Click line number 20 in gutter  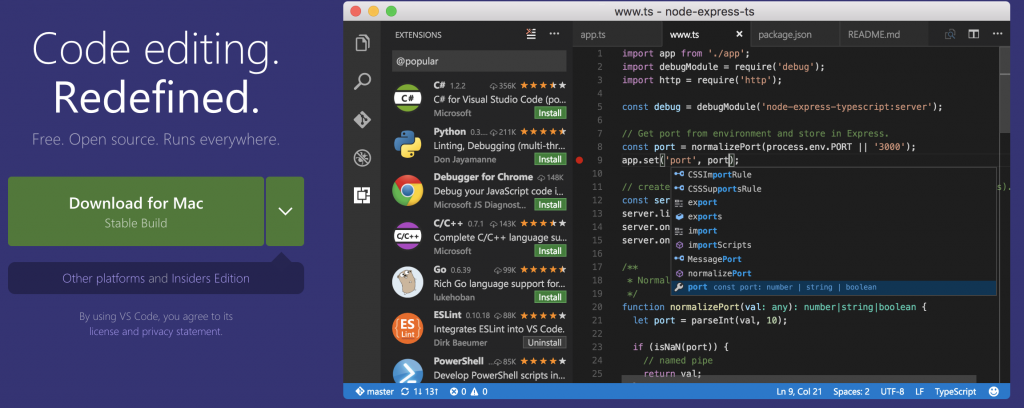(597, 307)
